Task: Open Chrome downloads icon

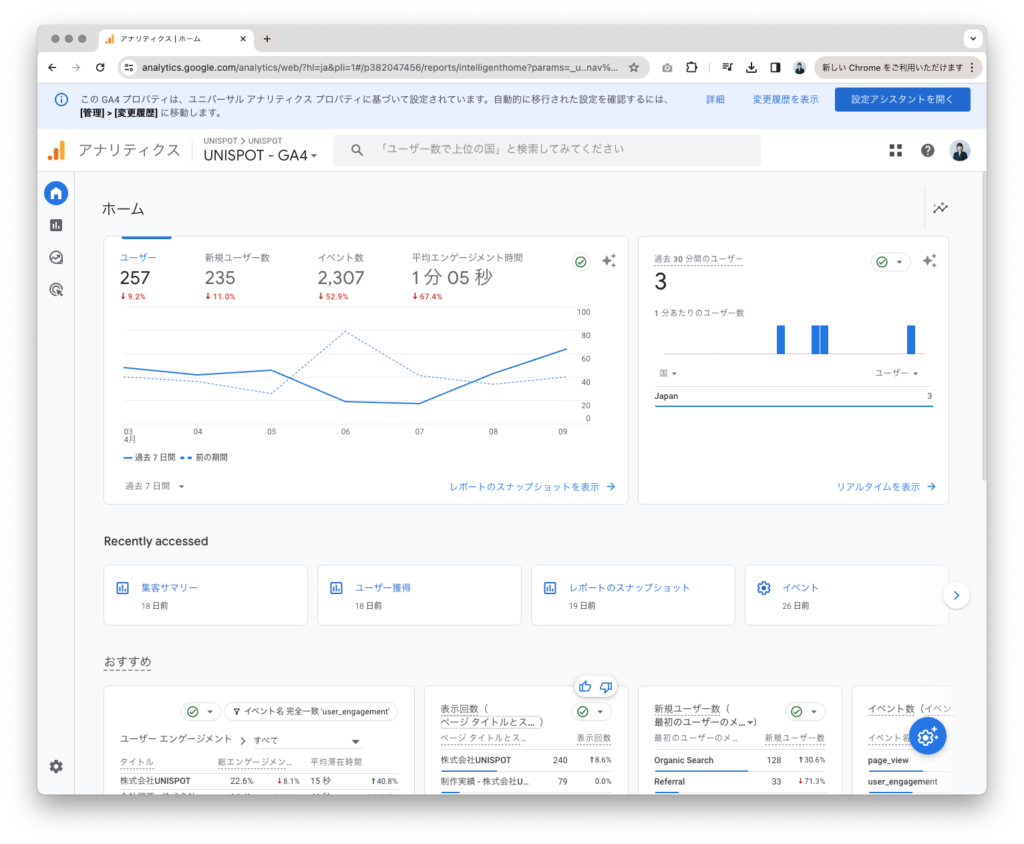Action: (751, 67)
